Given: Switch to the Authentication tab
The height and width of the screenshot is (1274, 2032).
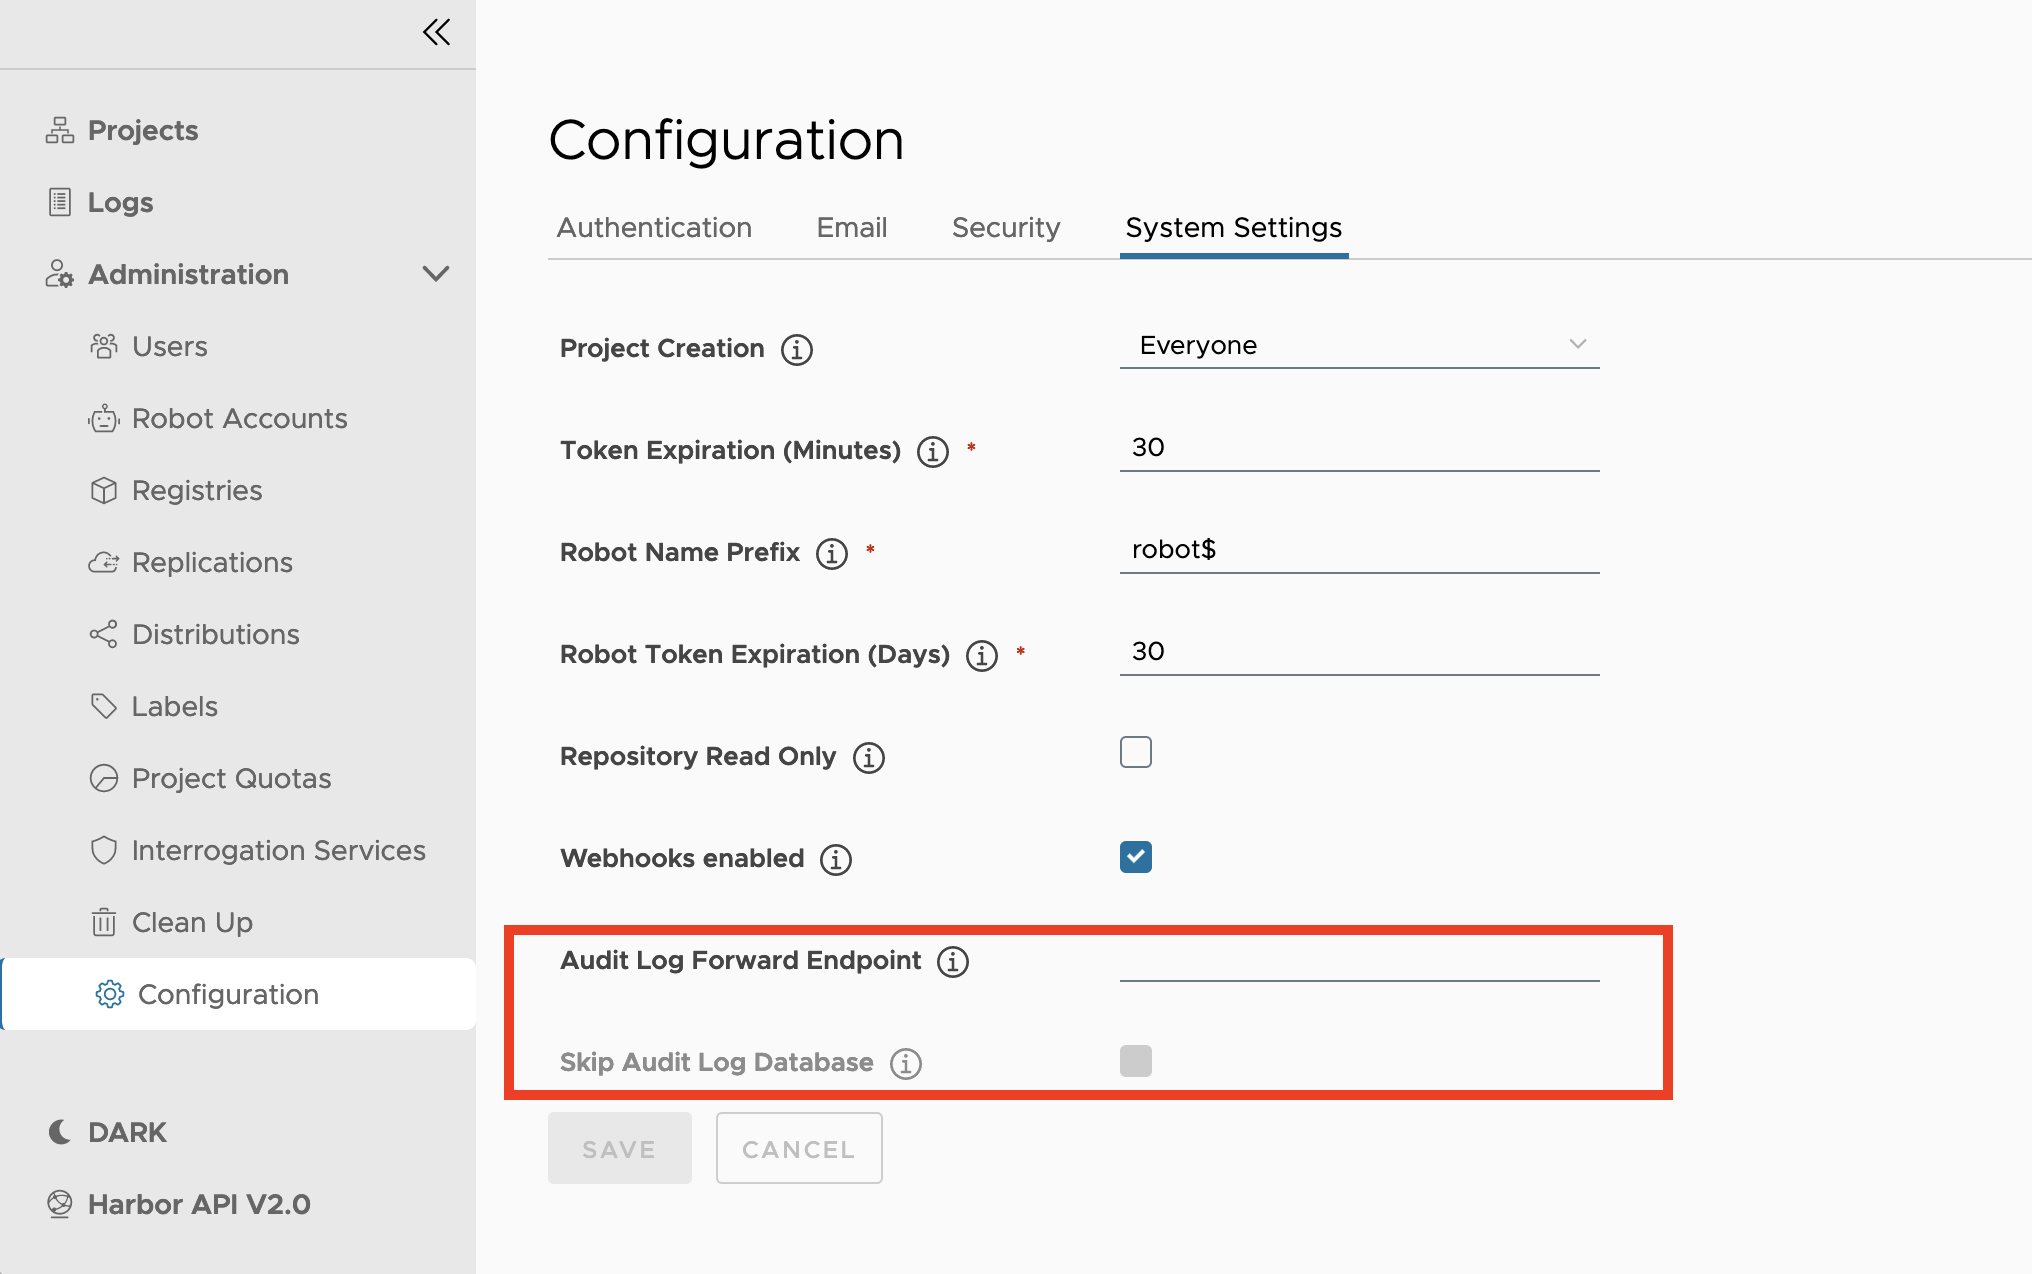Looking at the screenshot, I should point(654,228).
